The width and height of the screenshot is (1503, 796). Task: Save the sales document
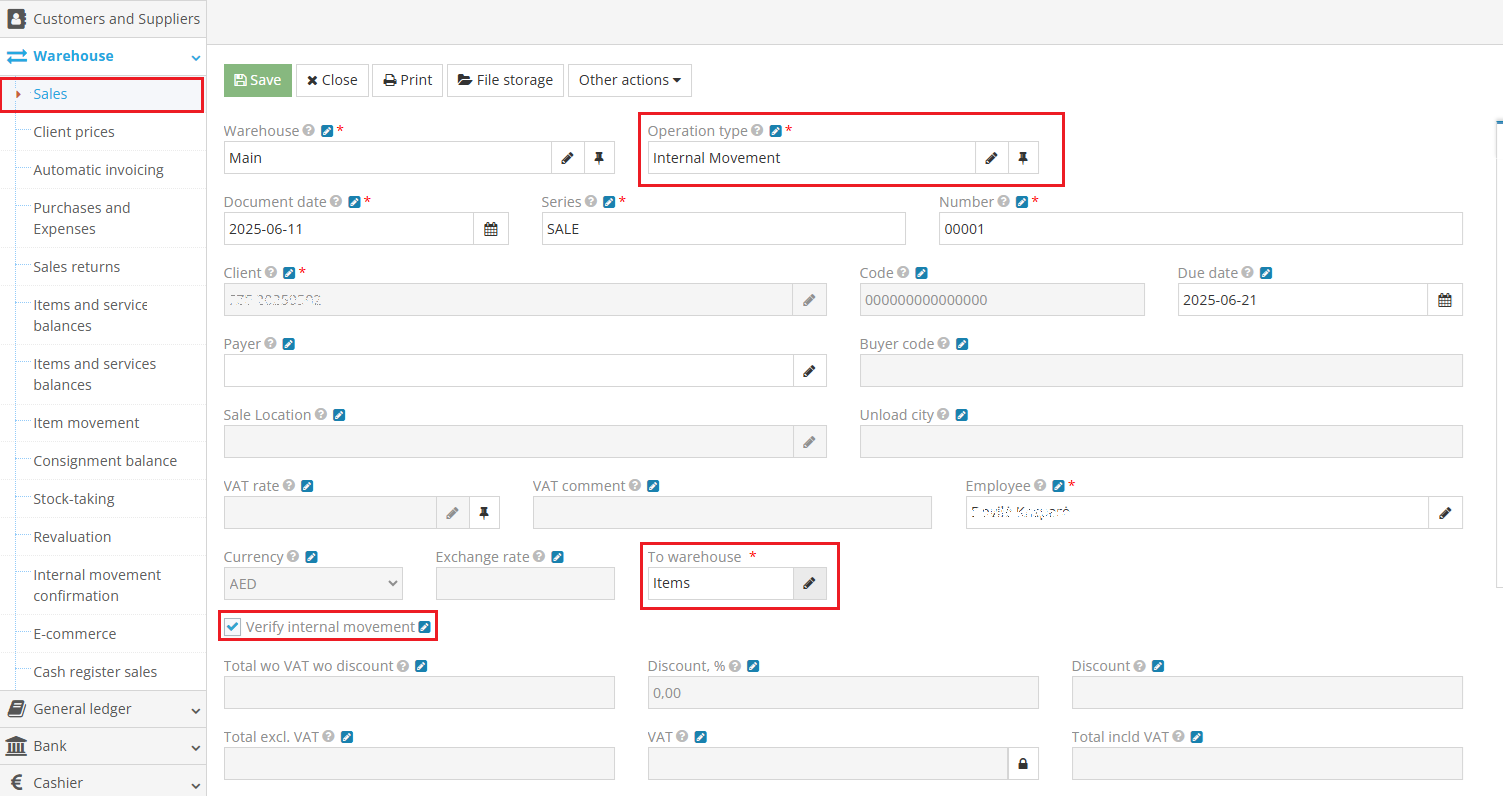click(x=257, y=80)
